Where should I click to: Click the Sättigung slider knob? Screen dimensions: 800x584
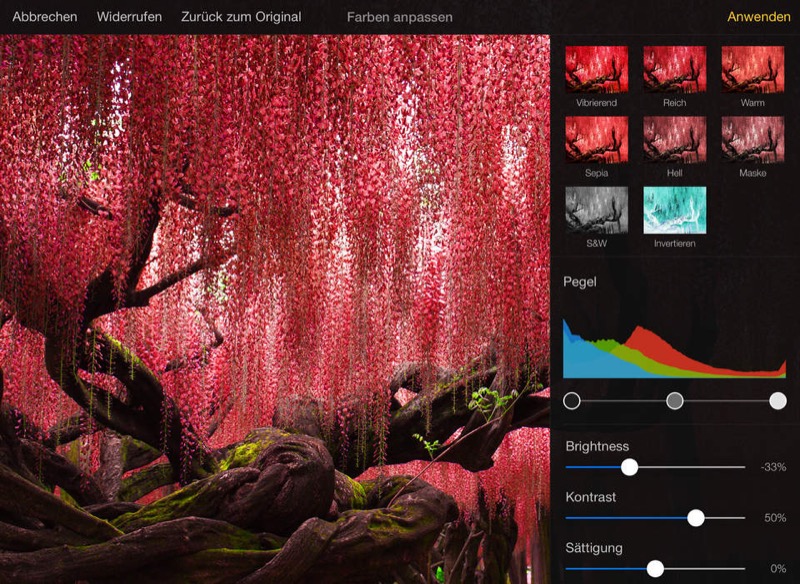[655, 569]
